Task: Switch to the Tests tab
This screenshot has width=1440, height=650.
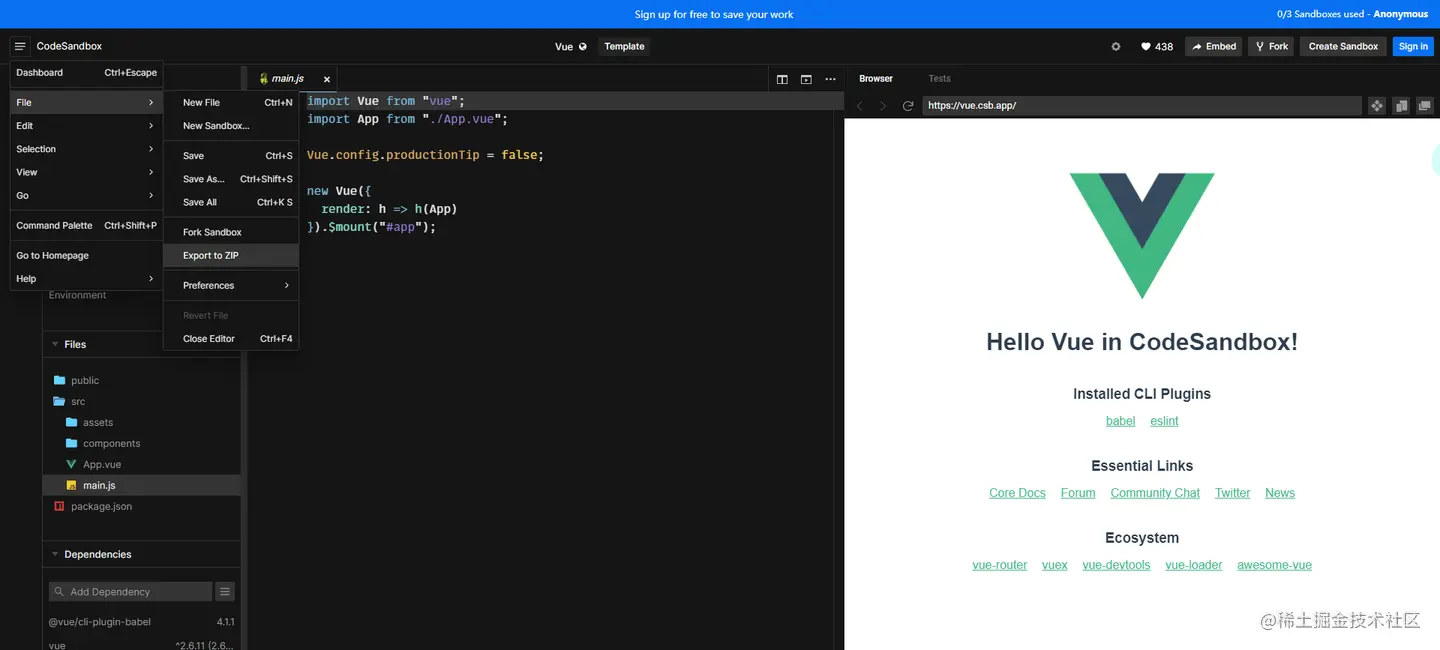Action: 939,78
